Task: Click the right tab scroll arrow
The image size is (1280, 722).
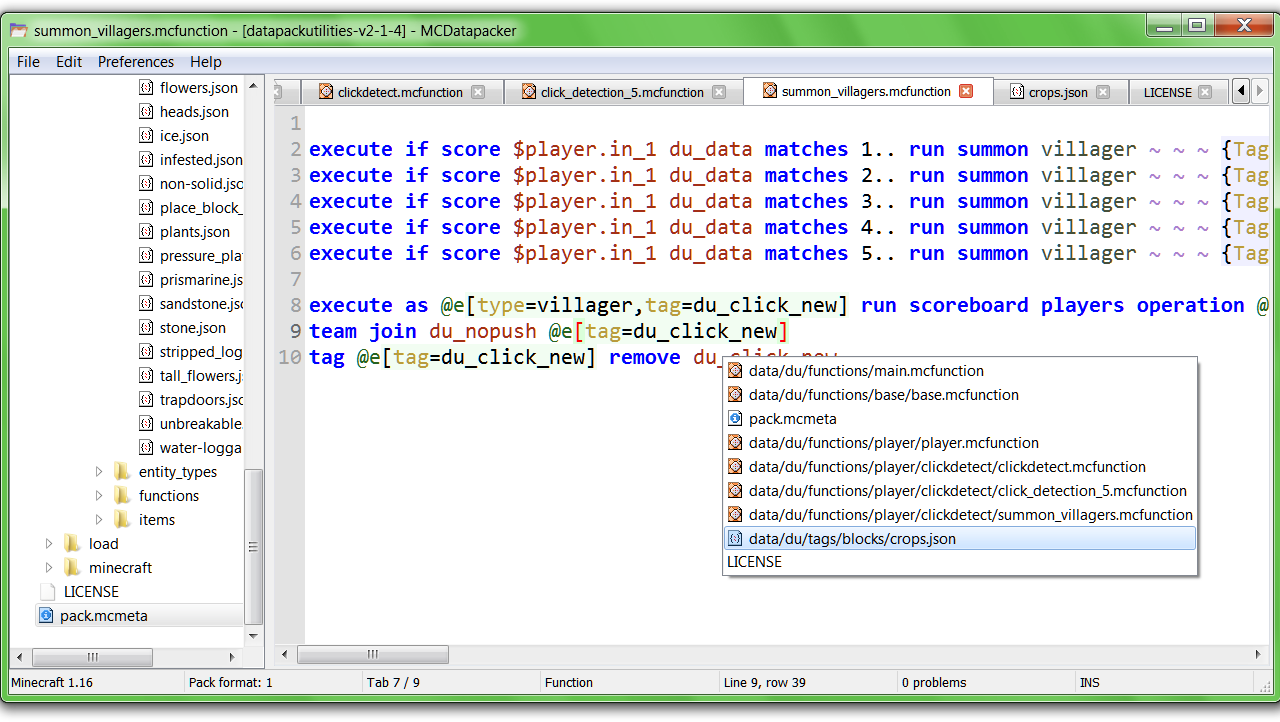Action: pos(1259,90)
